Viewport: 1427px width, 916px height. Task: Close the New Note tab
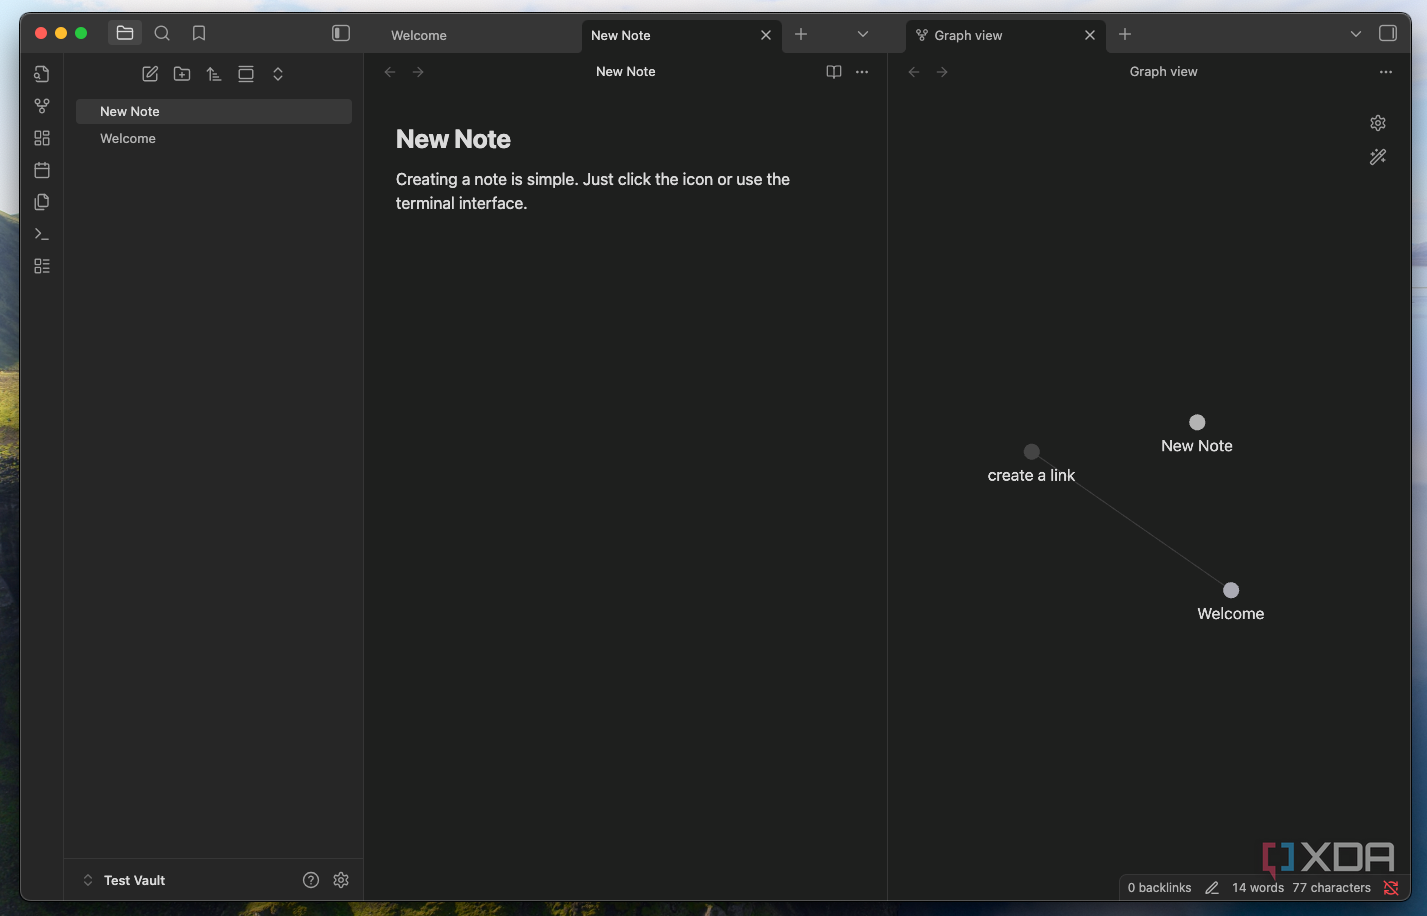[766, 35]
